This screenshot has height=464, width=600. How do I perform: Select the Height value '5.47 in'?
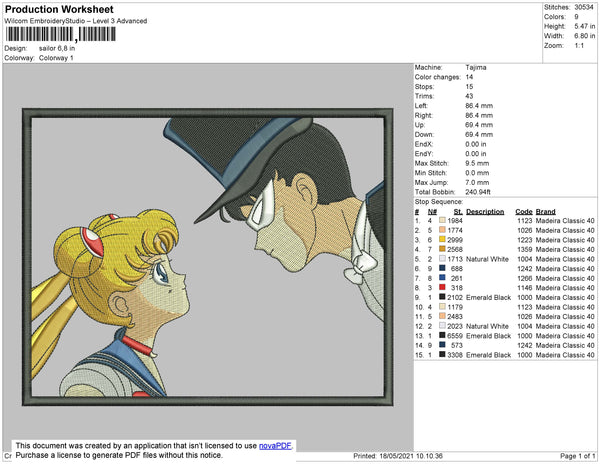pos(584,26)
